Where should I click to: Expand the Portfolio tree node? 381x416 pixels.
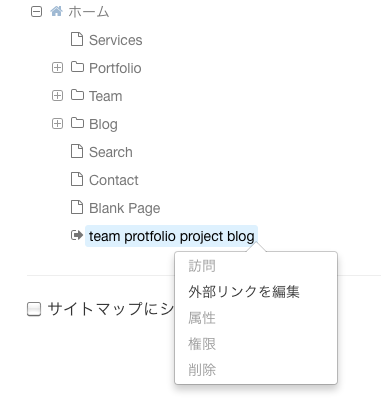(x=57, y=68)
